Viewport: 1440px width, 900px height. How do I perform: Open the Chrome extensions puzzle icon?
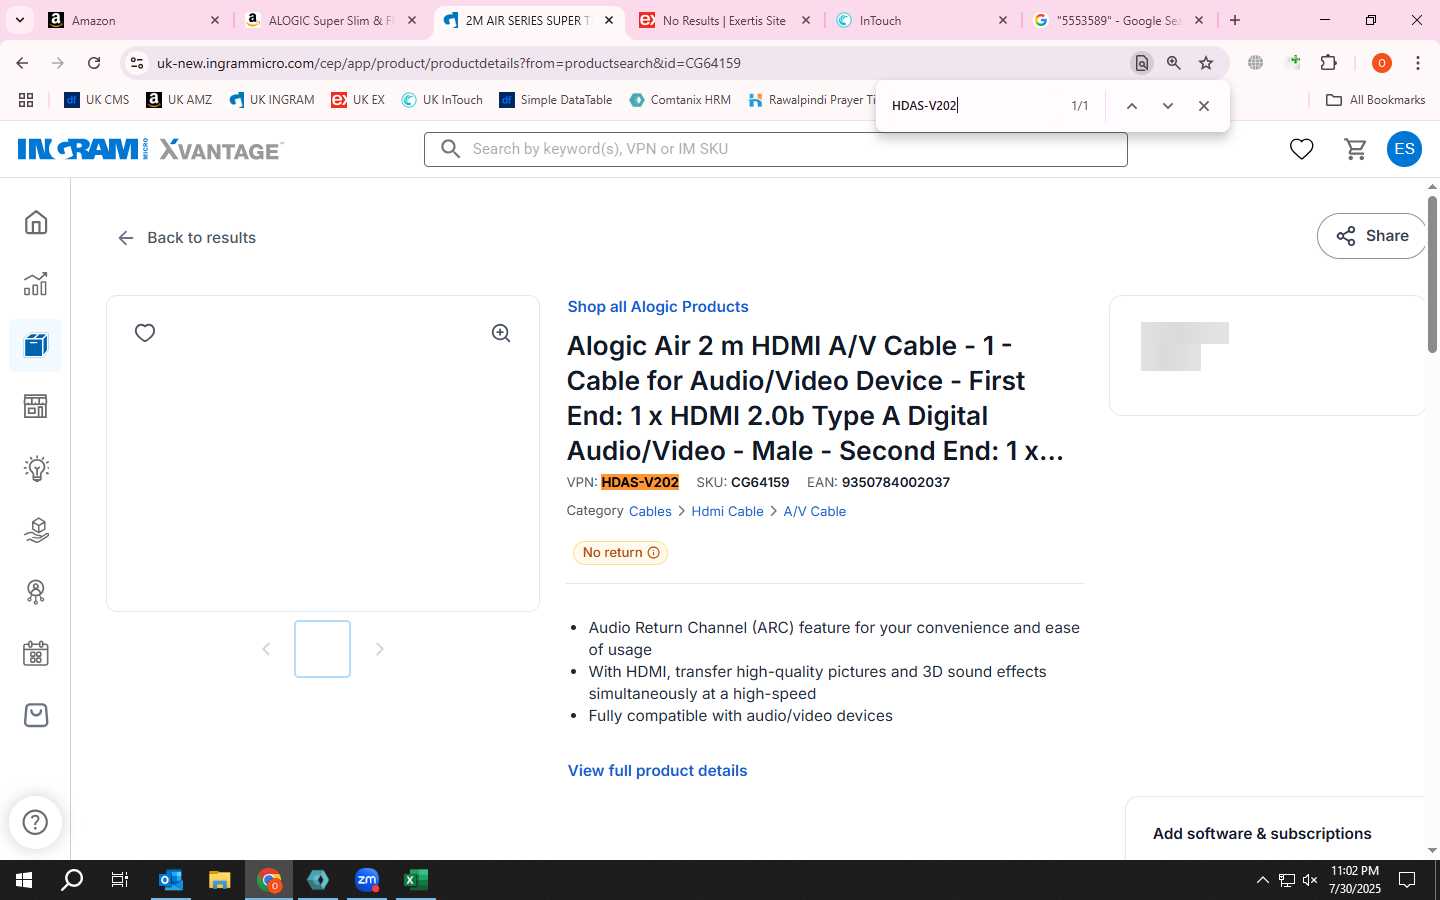pyautogui.click(x=1329, y=63)
